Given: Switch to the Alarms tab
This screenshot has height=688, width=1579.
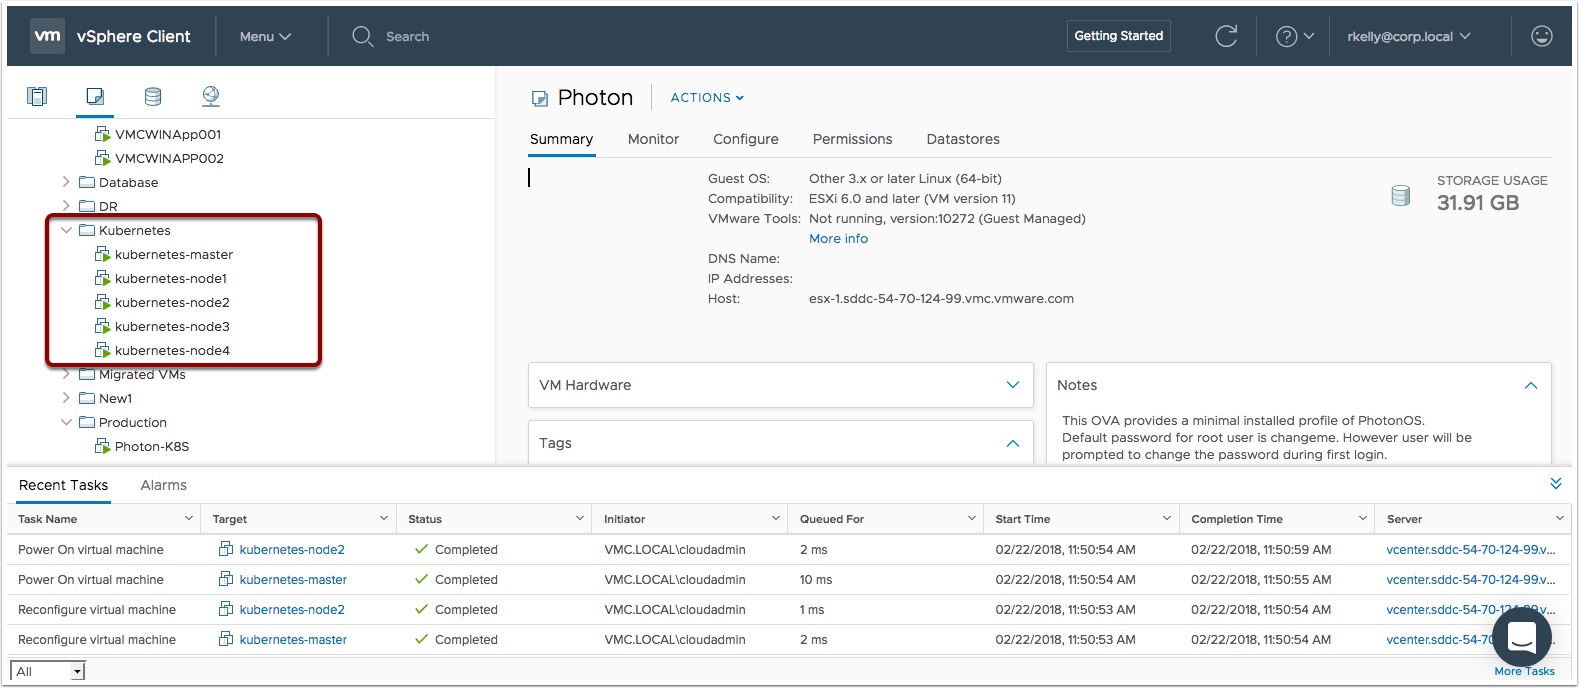Looking at the screenshot, I should click(164, 485).
